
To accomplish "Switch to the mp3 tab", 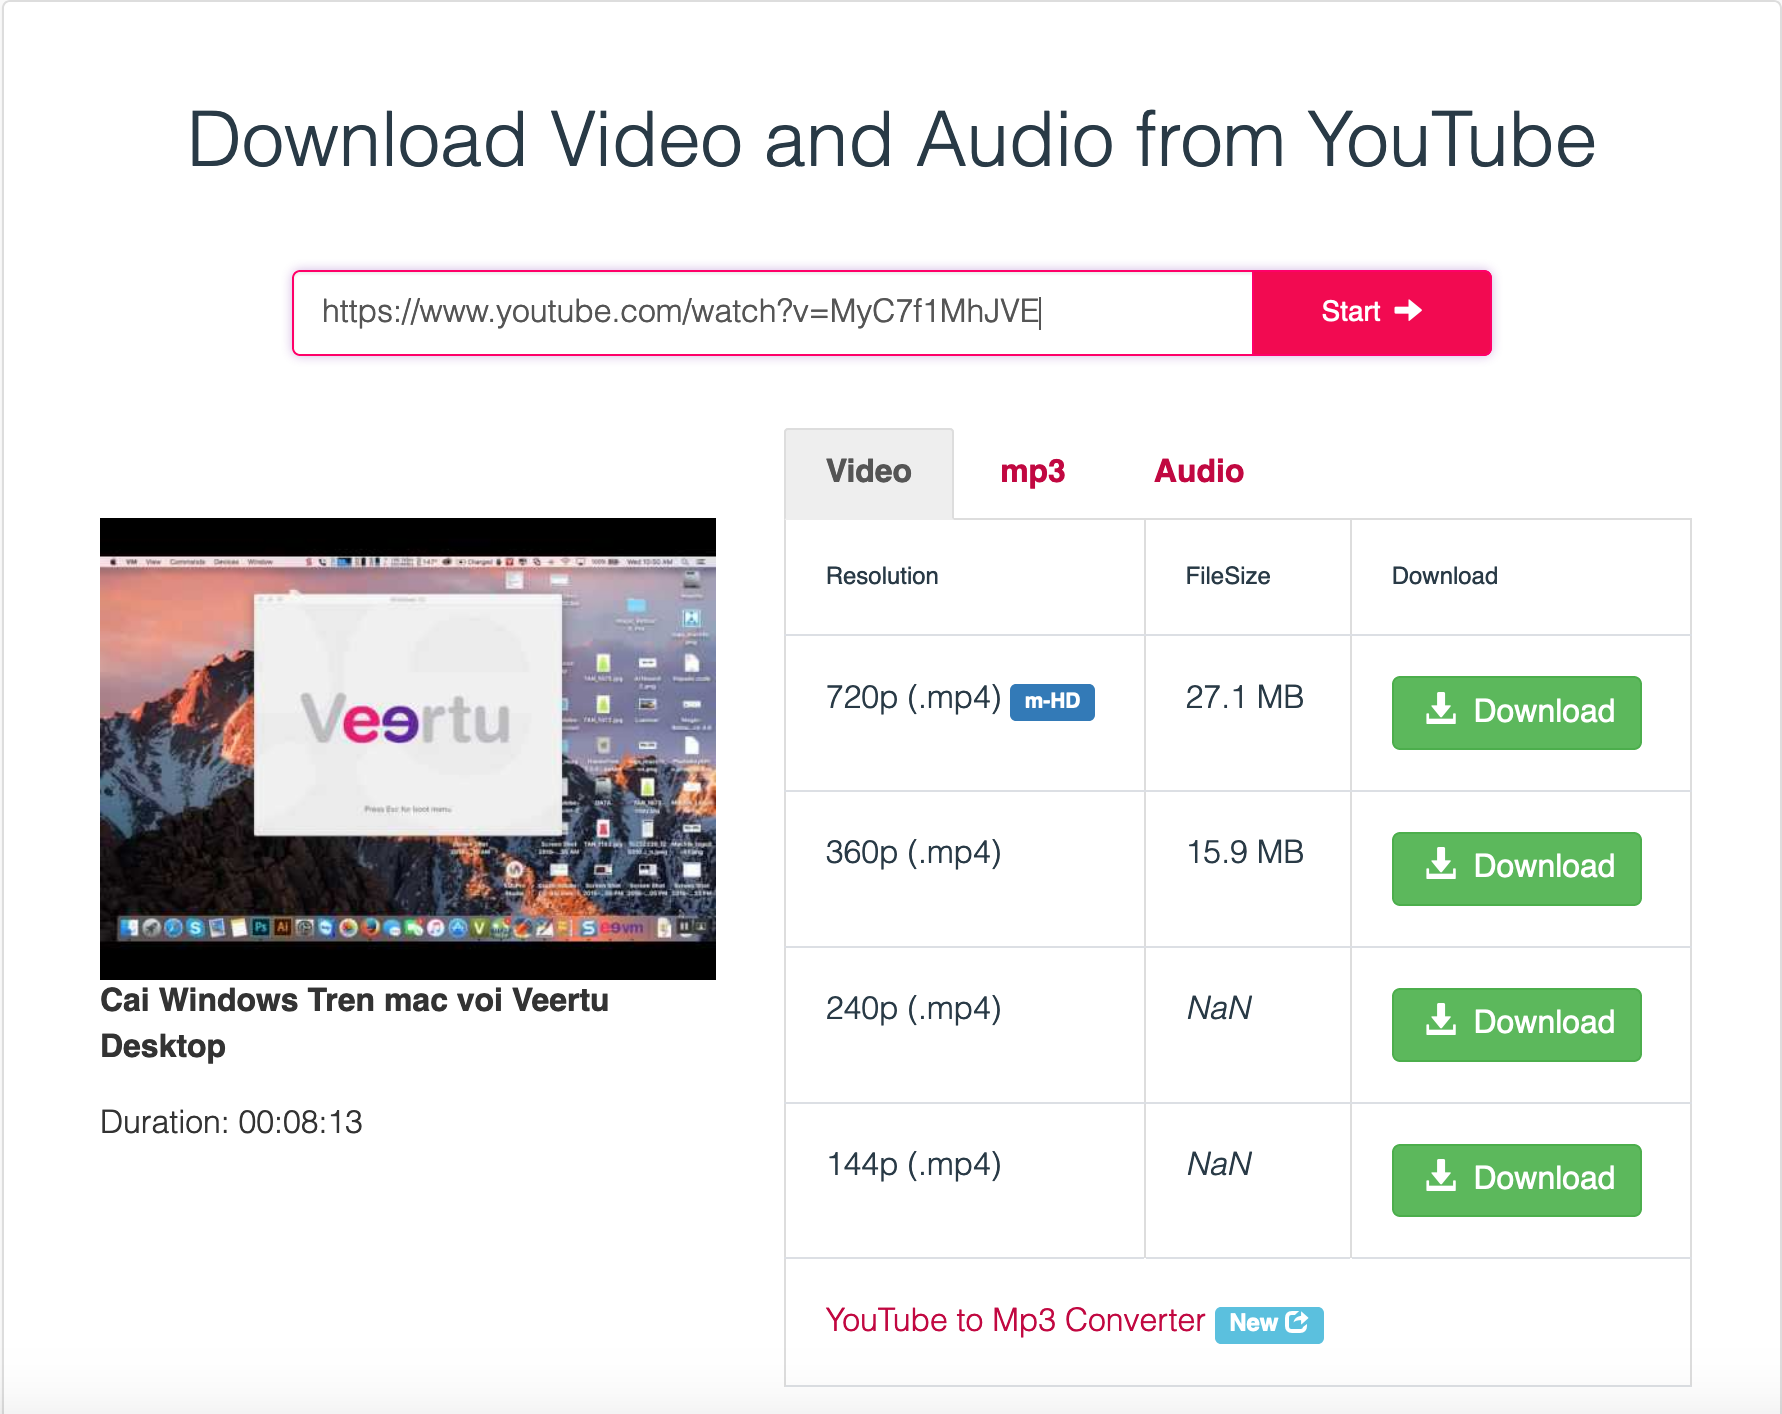I will [1033, 471].
